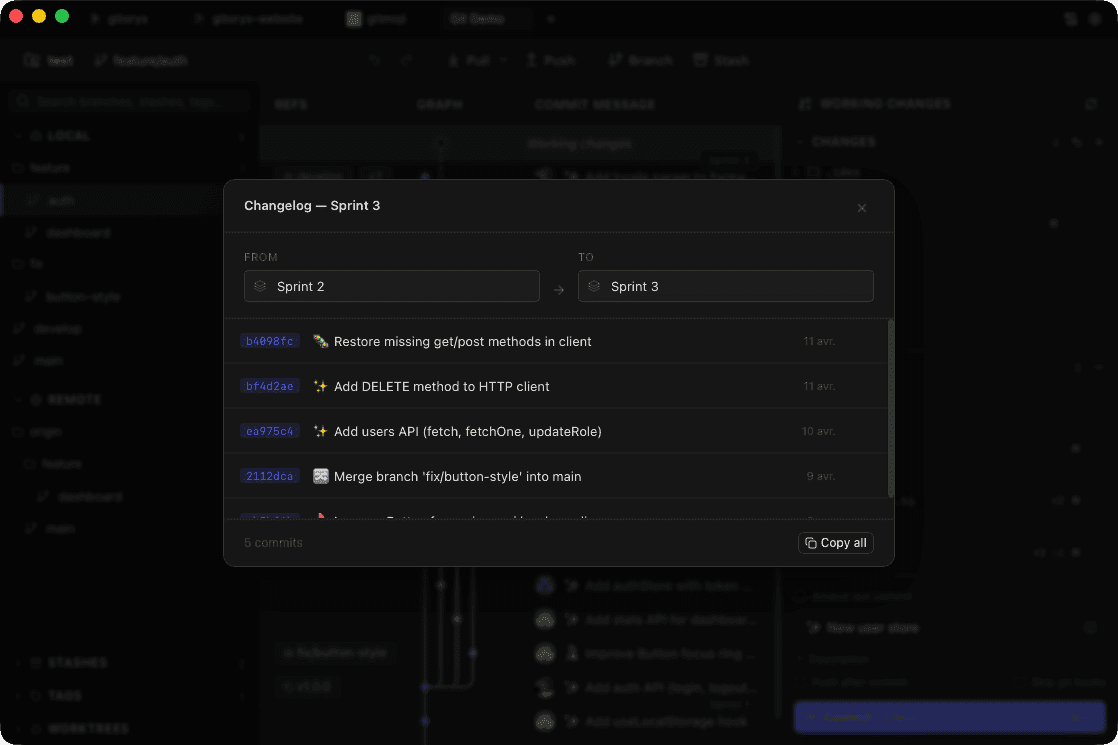Click the REFS column header
Screen dimensions: 1118x745
tap(291, 104)
